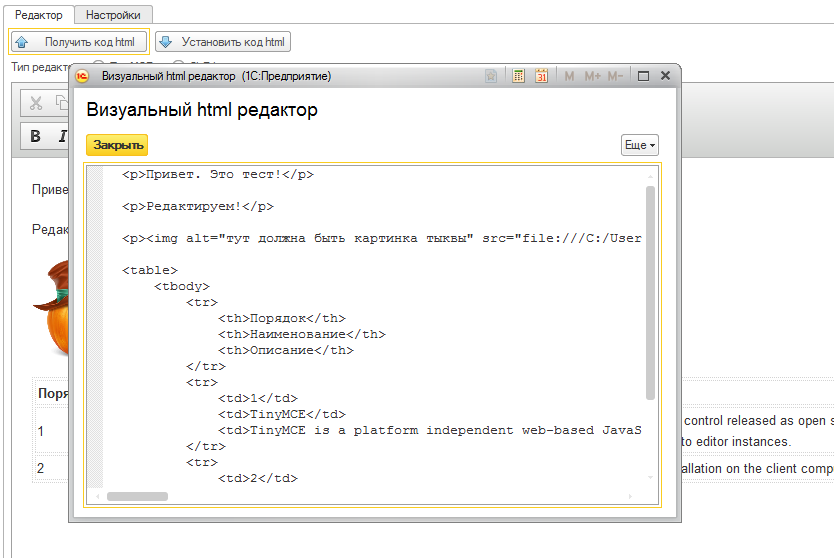Click the '<td>TinyMCE</td>' line
The image size is (834, 558).
[281, 414]
